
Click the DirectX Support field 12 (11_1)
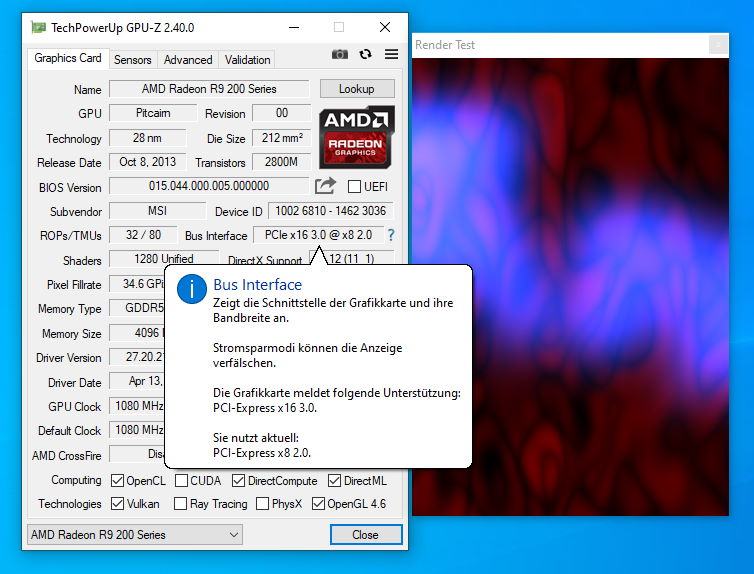click(352, 258)
